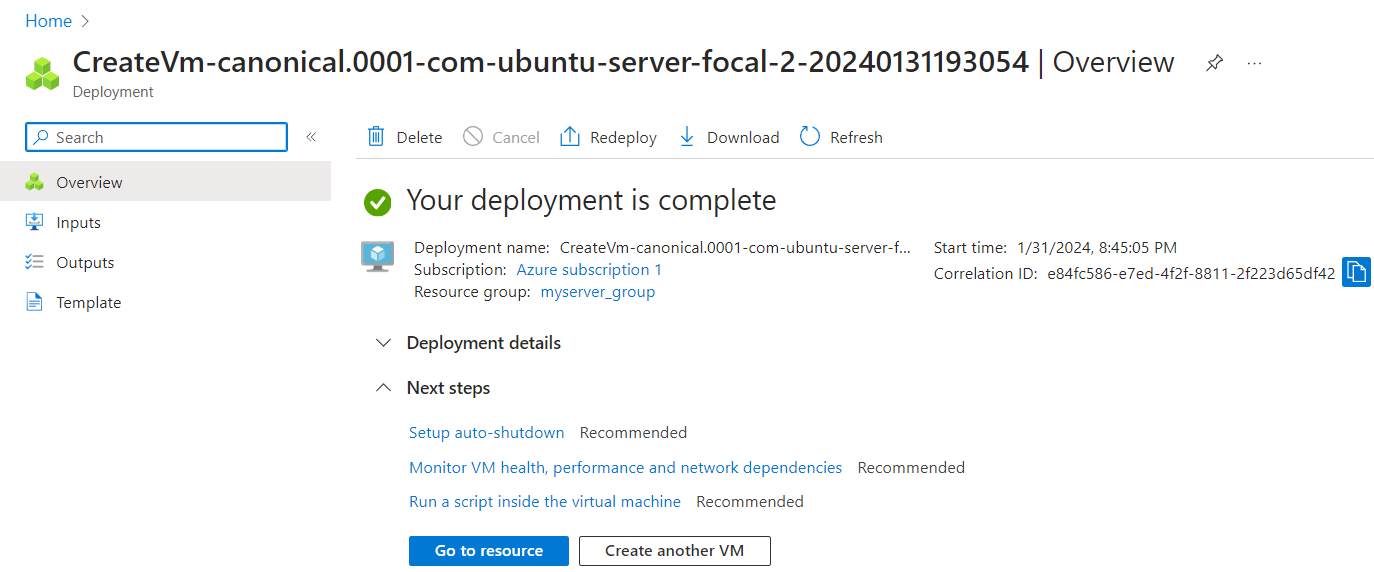The height and width of the screenshot is (572, 1374).
Task: Click the Download arrow icon
Action: coord(687,137)
